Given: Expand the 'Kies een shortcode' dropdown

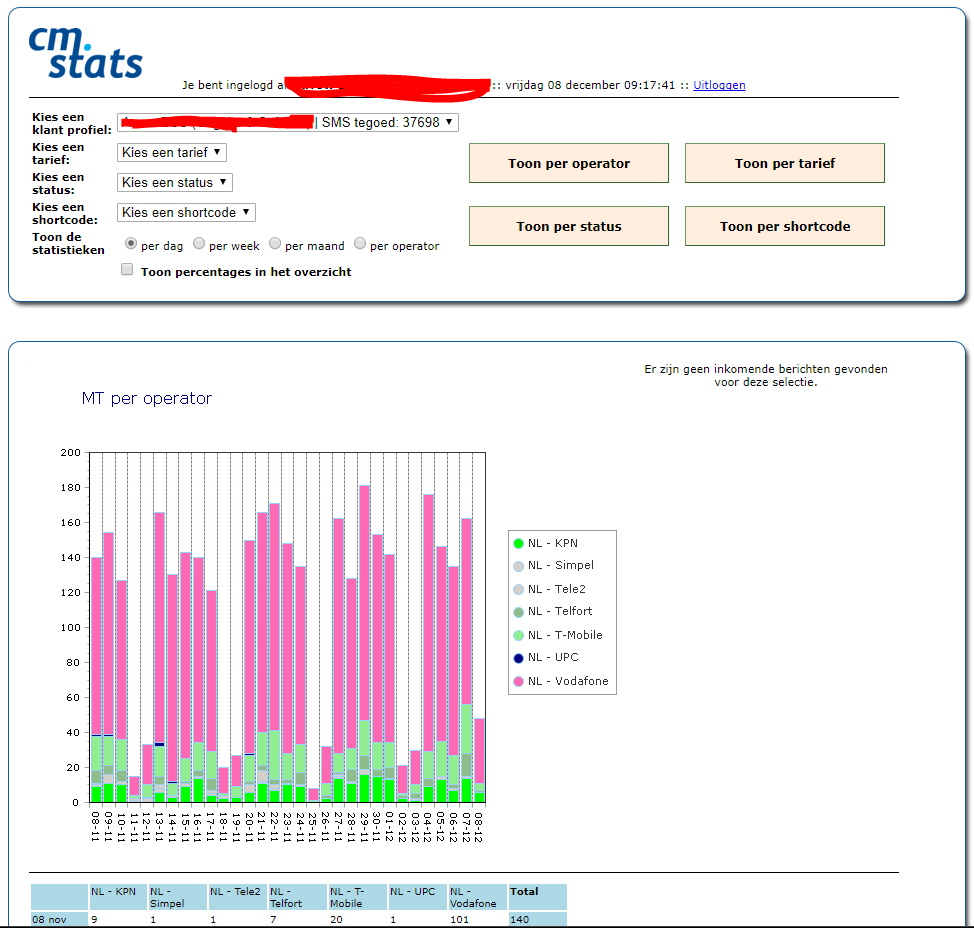Looking at the screenshot, I should tap(186, 212).
